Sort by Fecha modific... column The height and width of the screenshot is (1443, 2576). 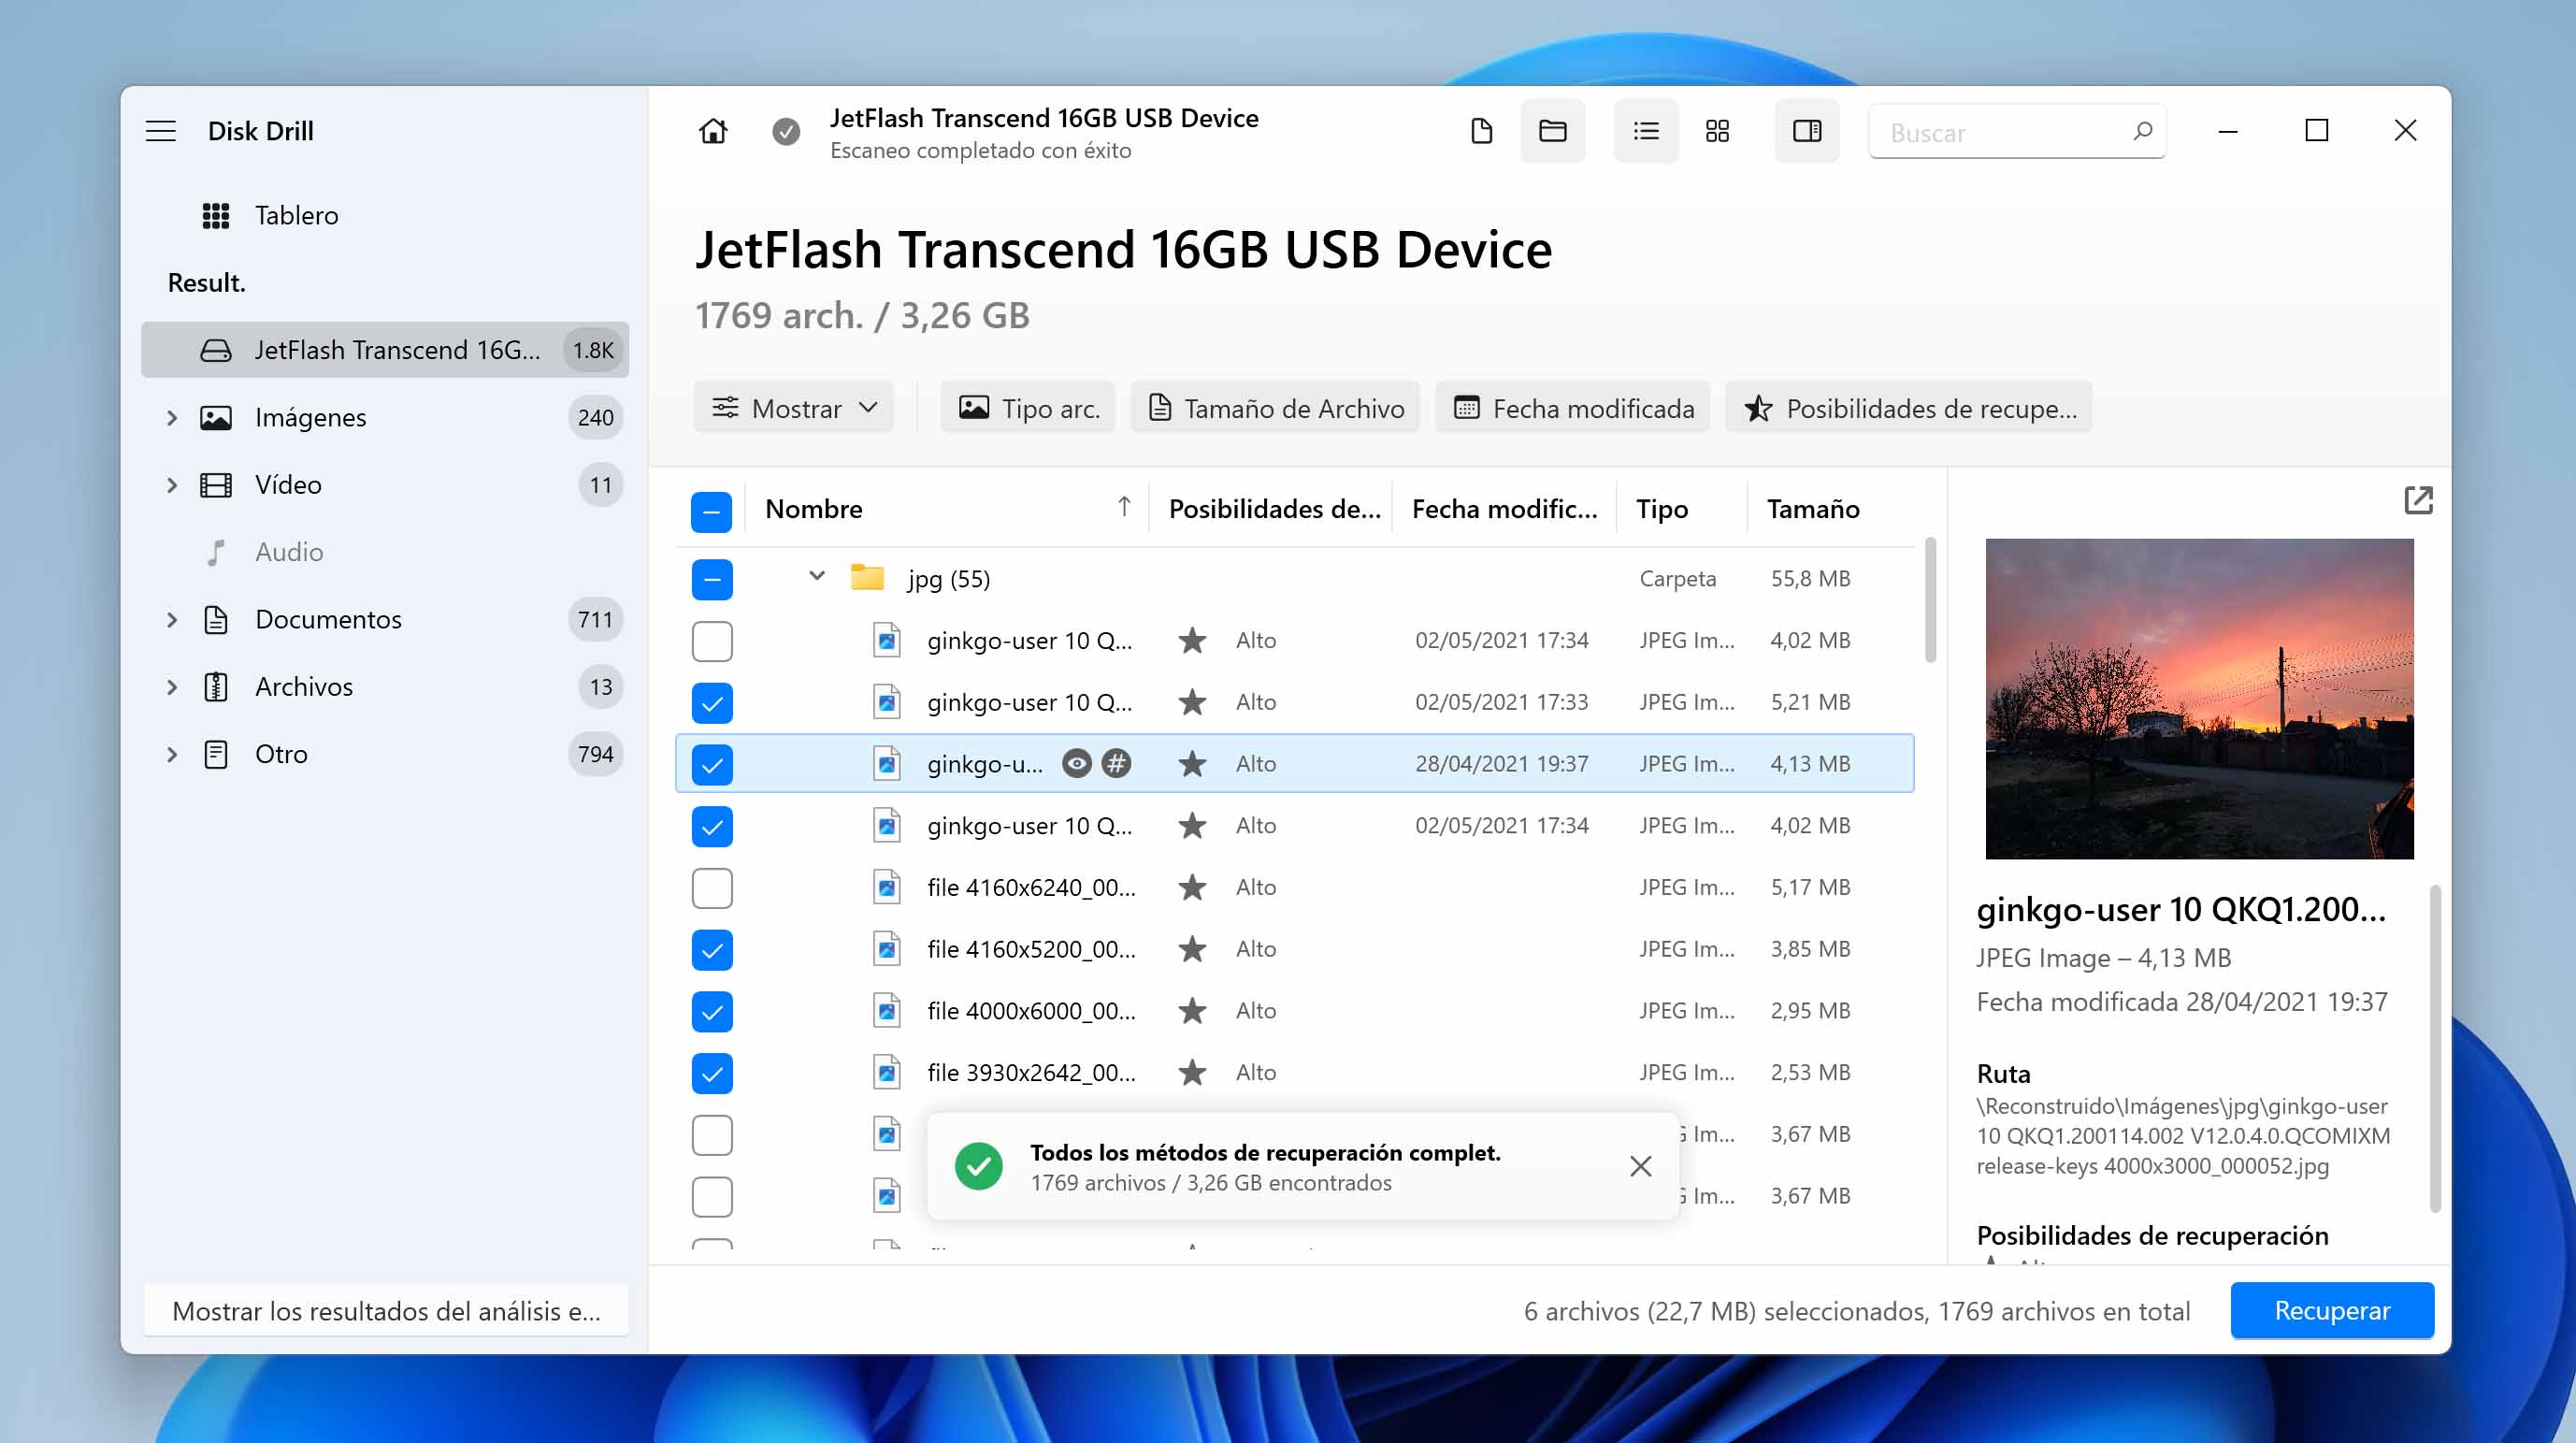[1504, 509]
